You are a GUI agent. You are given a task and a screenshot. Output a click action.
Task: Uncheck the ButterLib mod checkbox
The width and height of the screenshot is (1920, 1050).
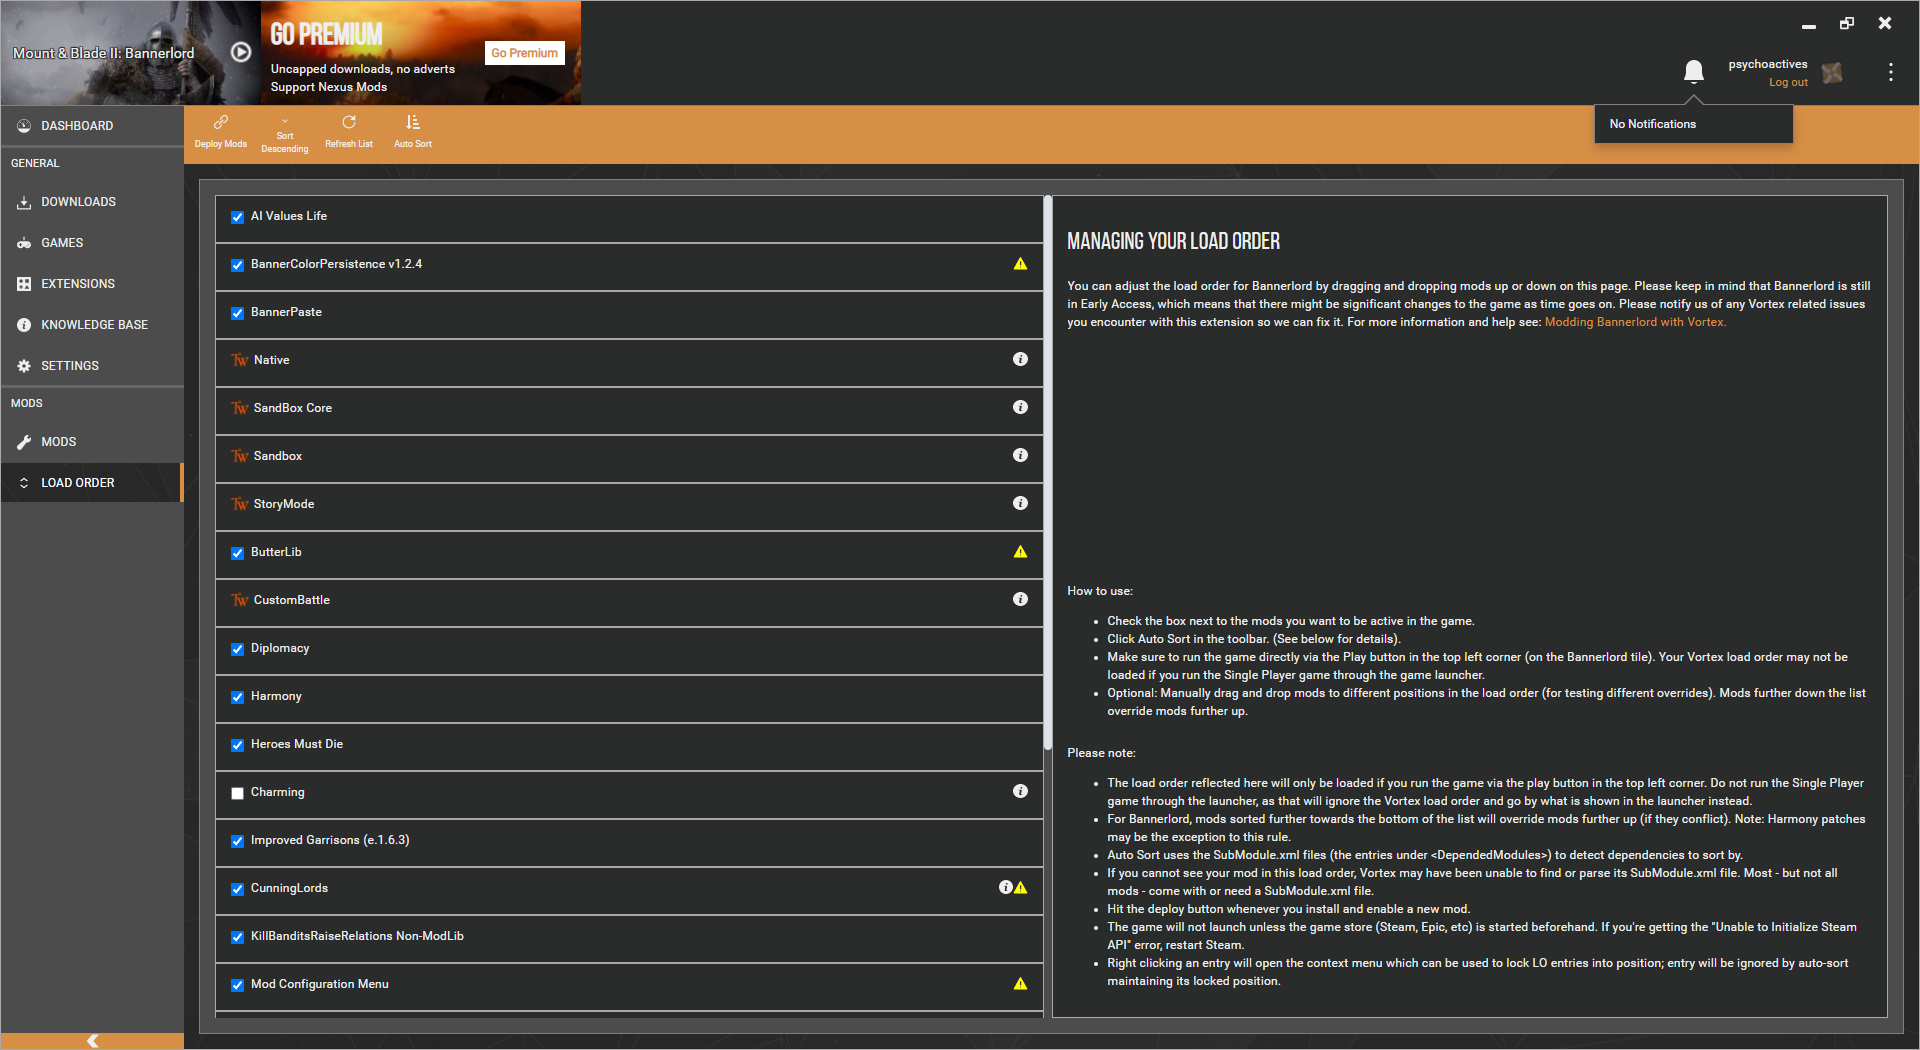(x=237, y=553)
